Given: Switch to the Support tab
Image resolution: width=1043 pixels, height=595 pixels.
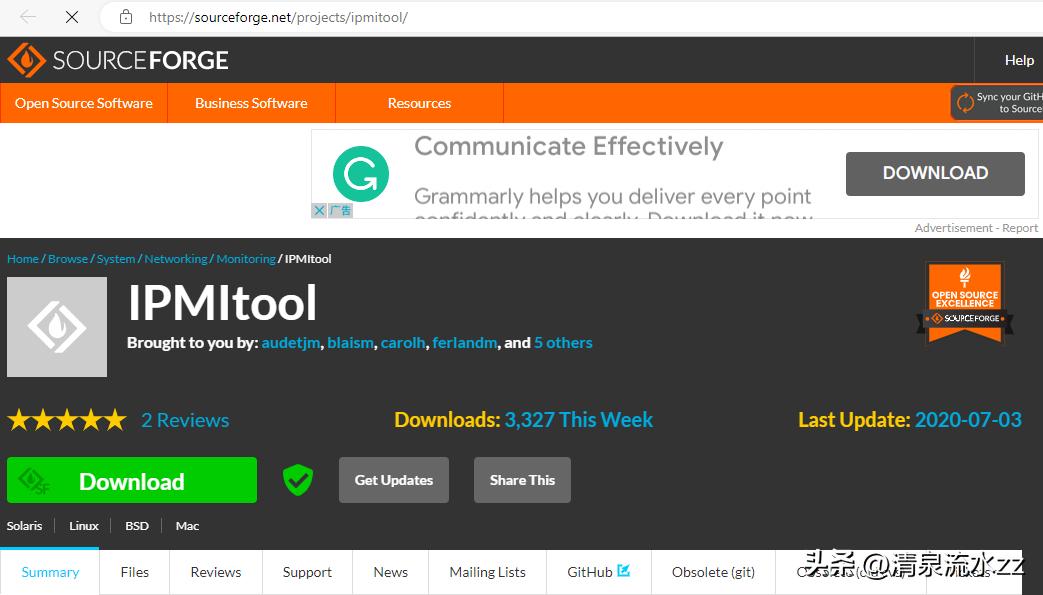Looking at the screenshot, I should click(307, 572).
